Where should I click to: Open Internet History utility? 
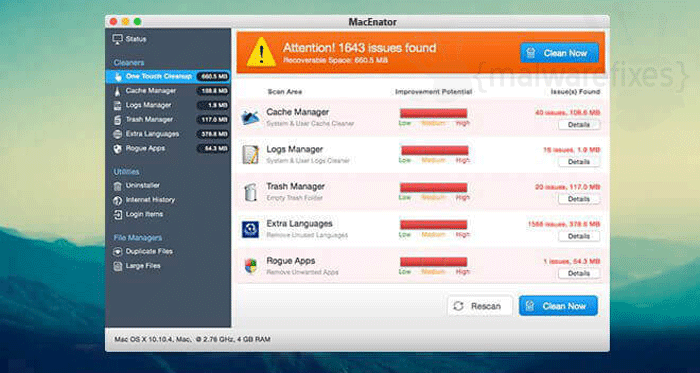150,200
